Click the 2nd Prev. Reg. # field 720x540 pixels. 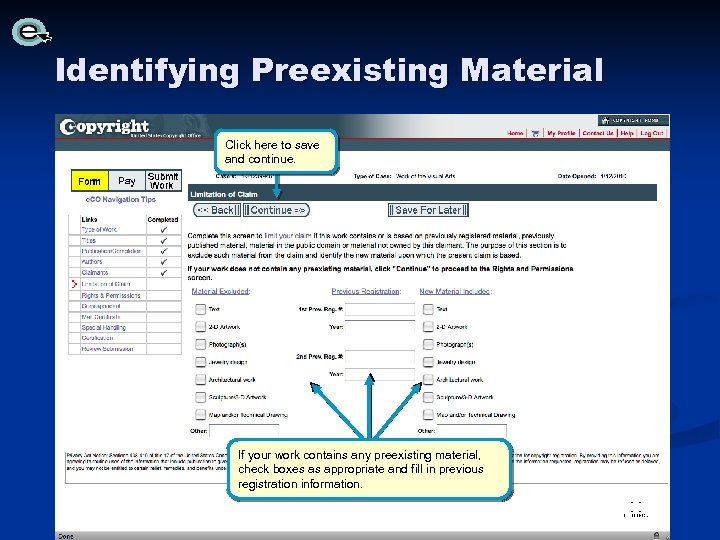click(x=380, y=356)
